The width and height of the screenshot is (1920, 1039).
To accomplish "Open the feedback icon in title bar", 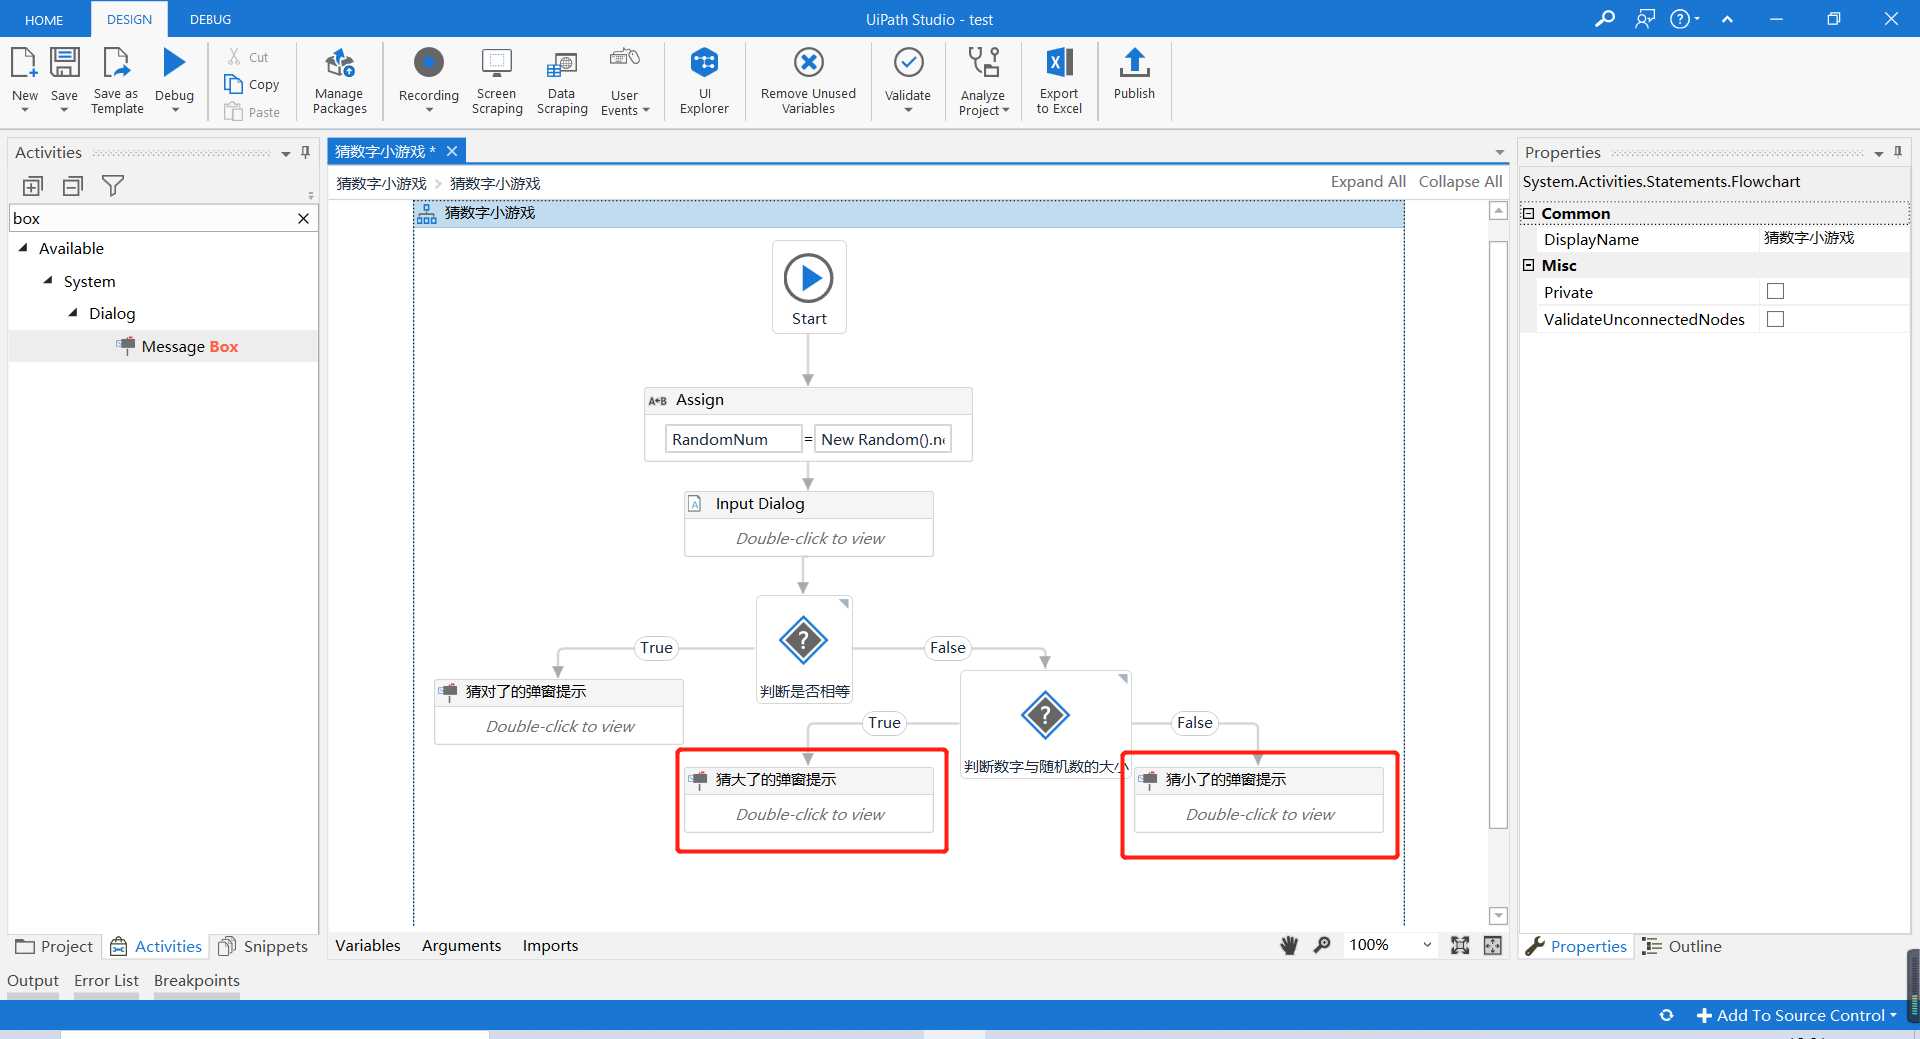I will 1645,19.
